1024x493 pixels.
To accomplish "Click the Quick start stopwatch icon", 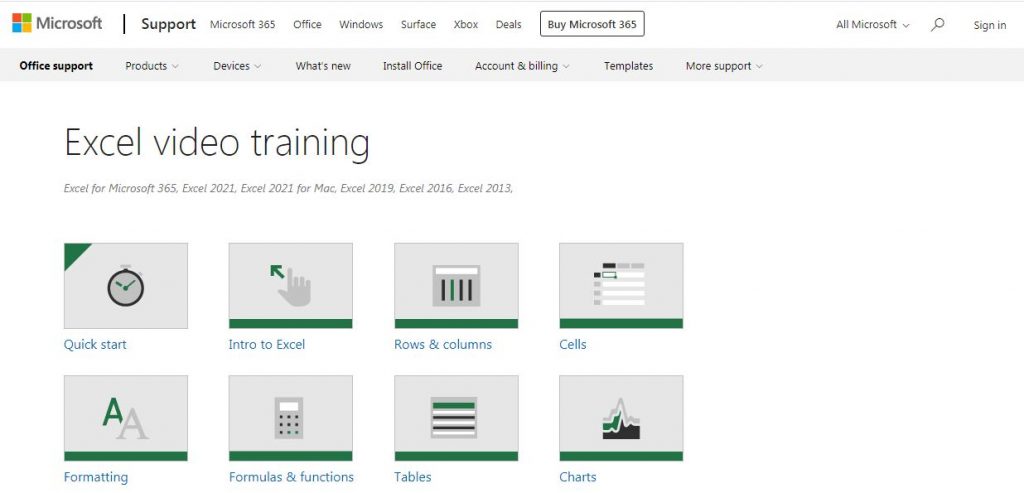I will [125, 286].
